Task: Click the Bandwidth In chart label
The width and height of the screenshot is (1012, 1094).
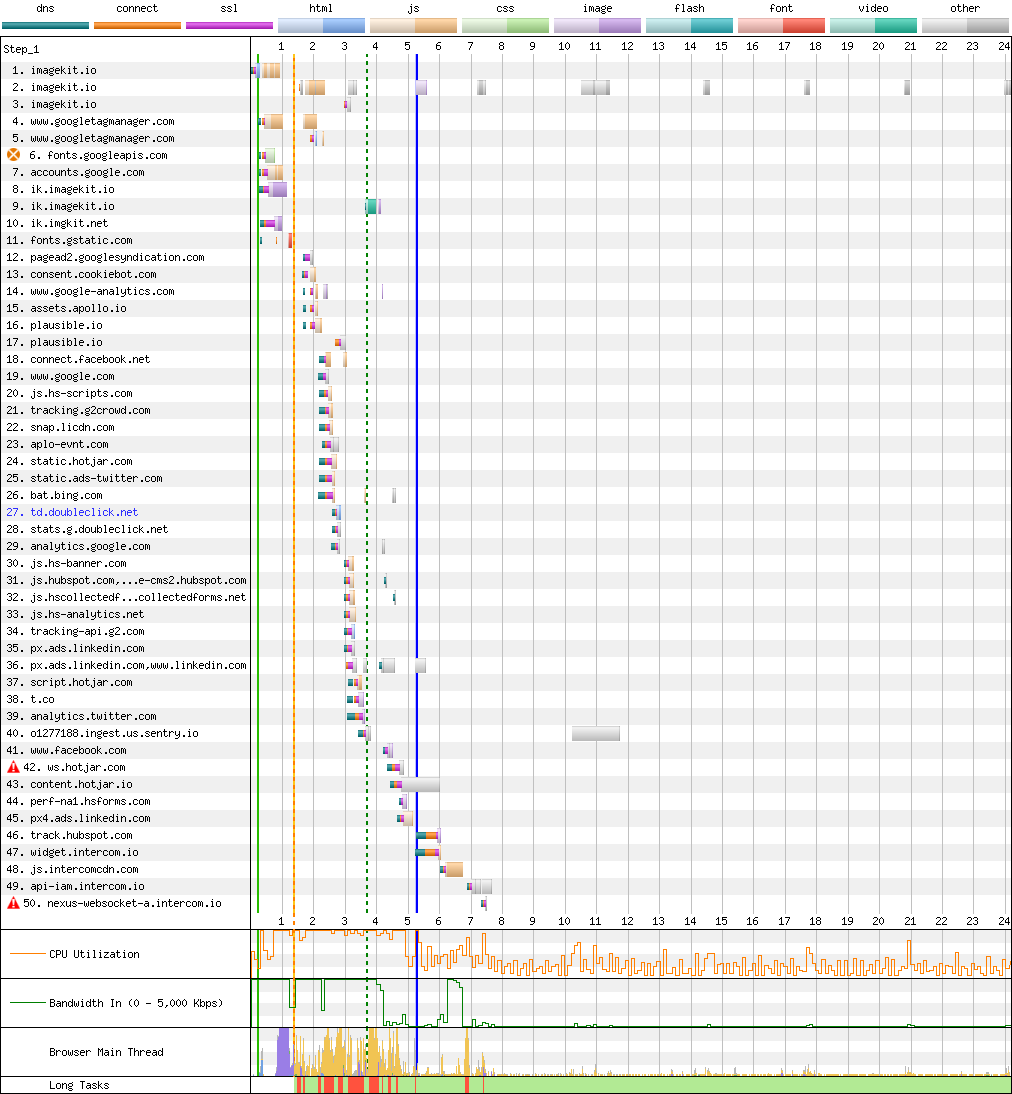Action: (136, 1003)
